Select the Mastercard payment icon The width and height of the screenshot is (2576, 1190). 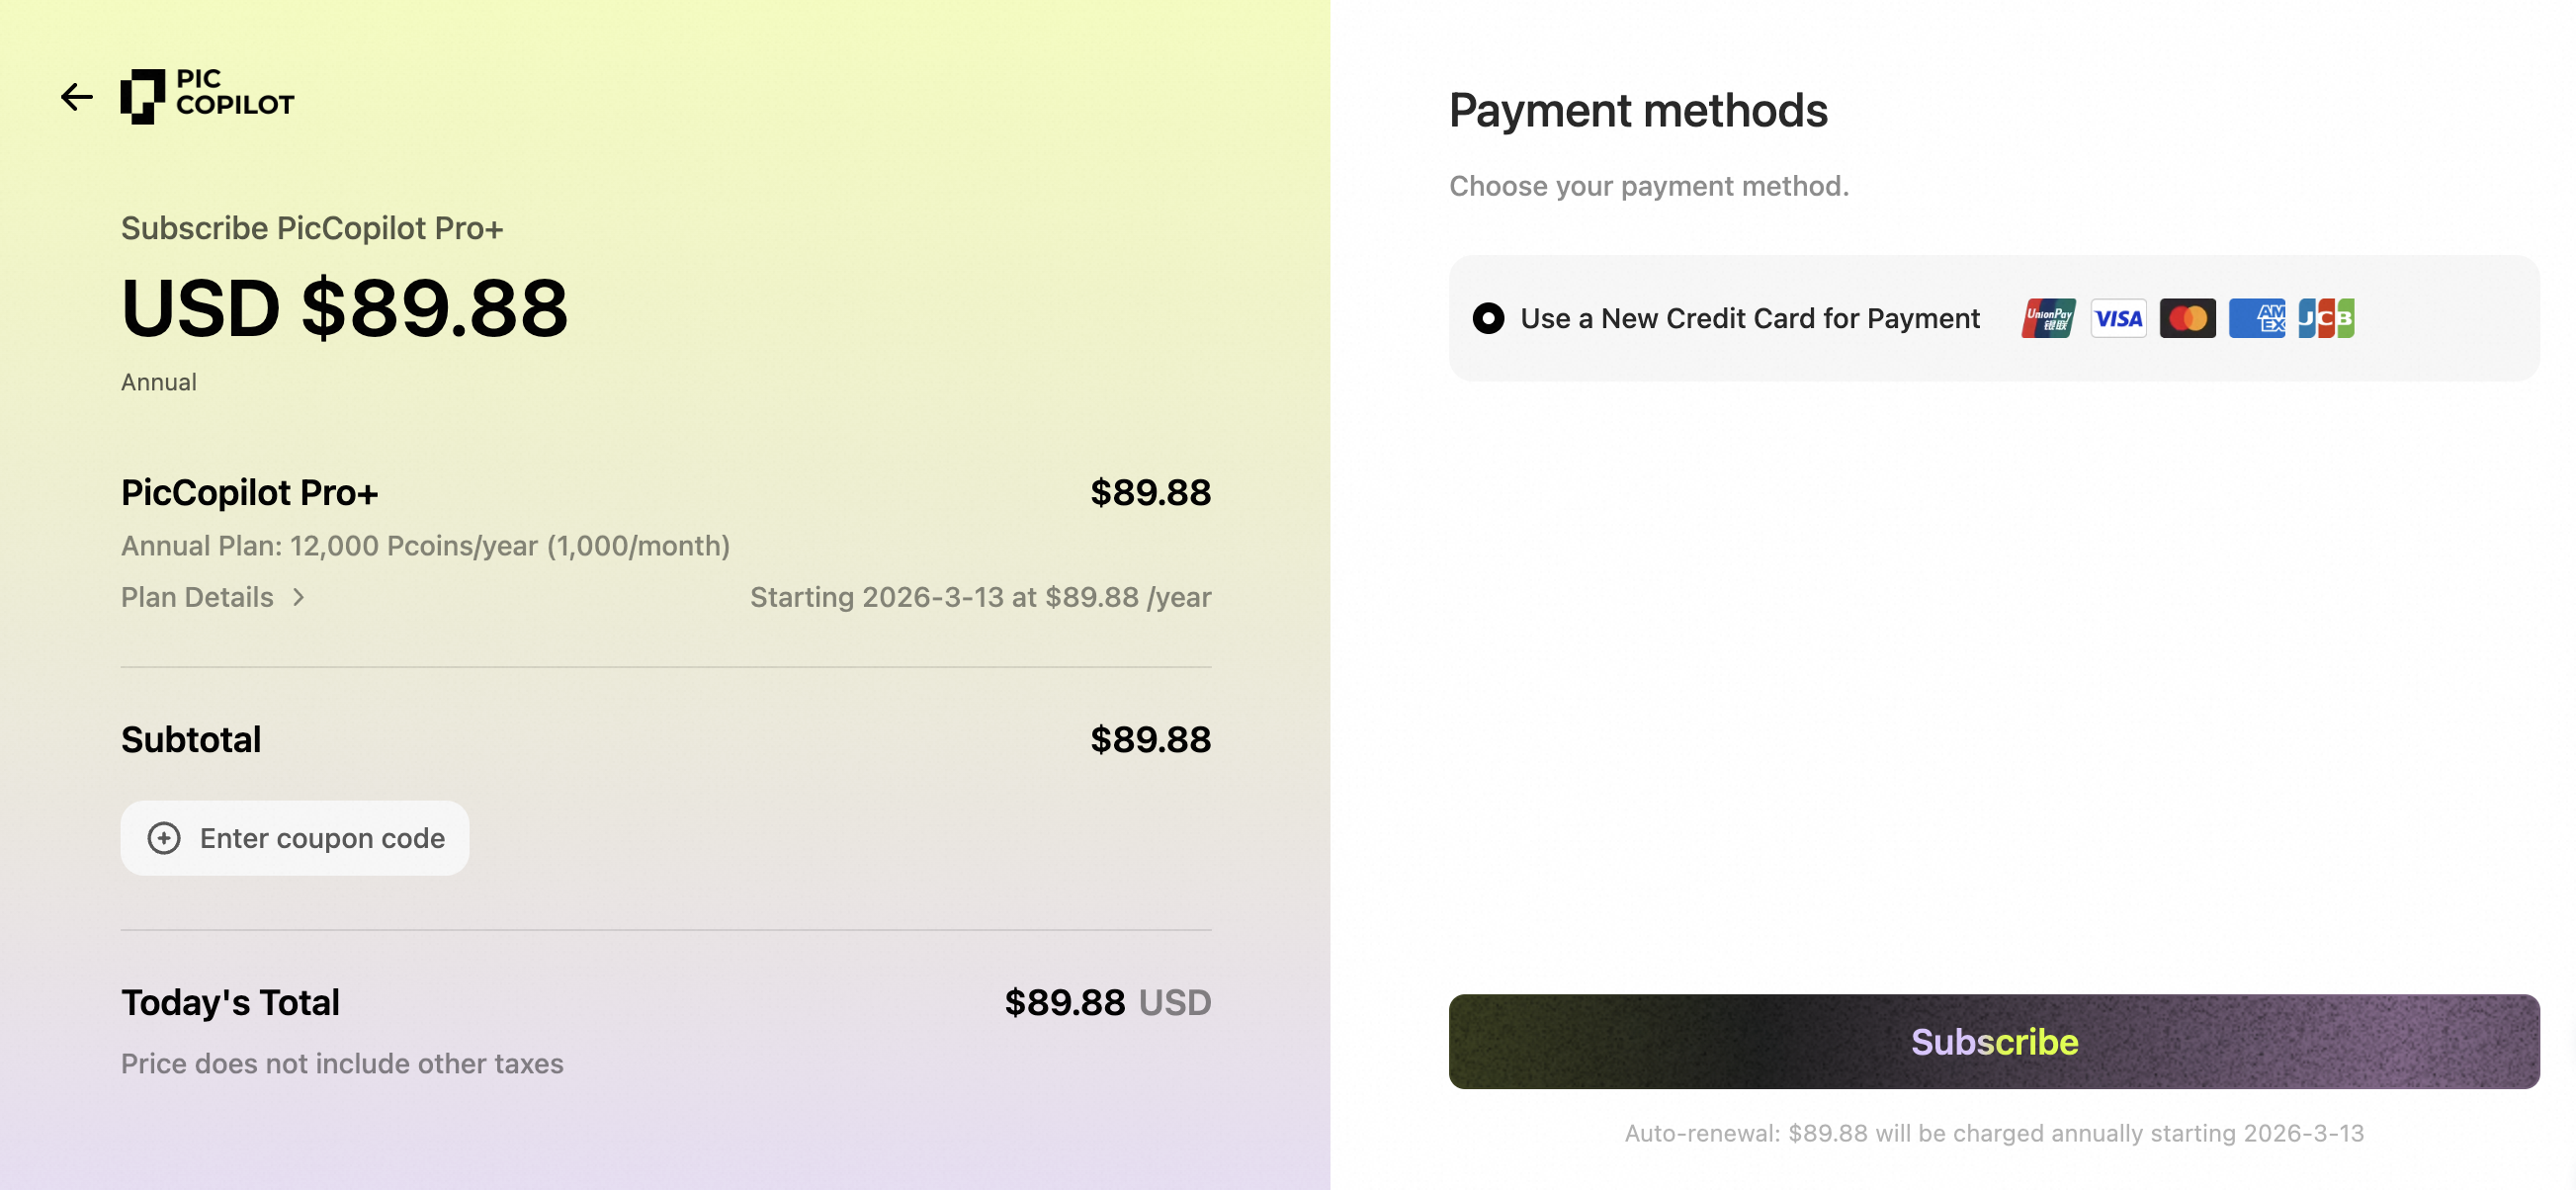(x=2187, y=317)
